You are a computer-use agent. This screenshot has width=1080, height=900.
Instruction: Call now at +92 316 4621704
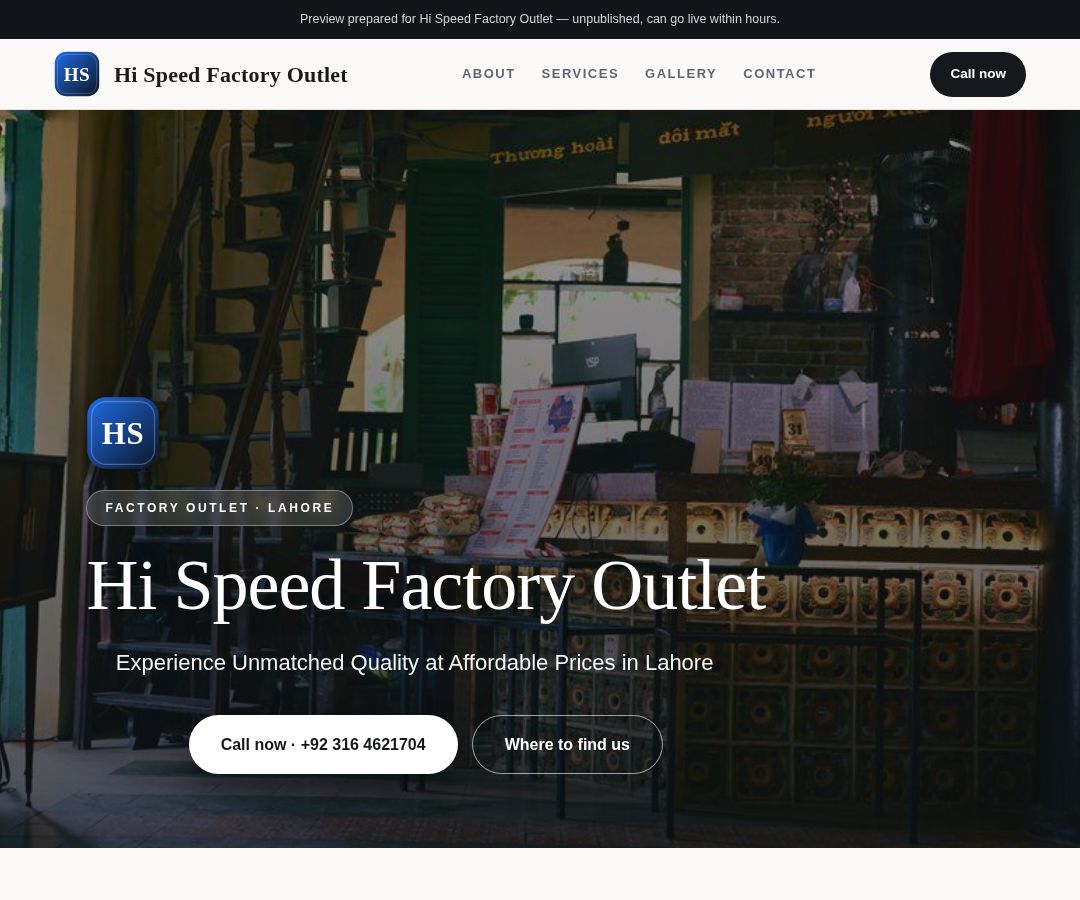[323, 744]
